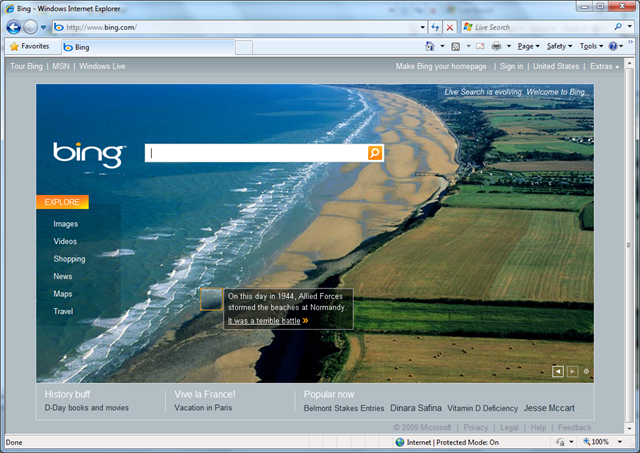Screen dimensions: 640x453
Task: Click the Bing logo
Action: coord(89,154)
